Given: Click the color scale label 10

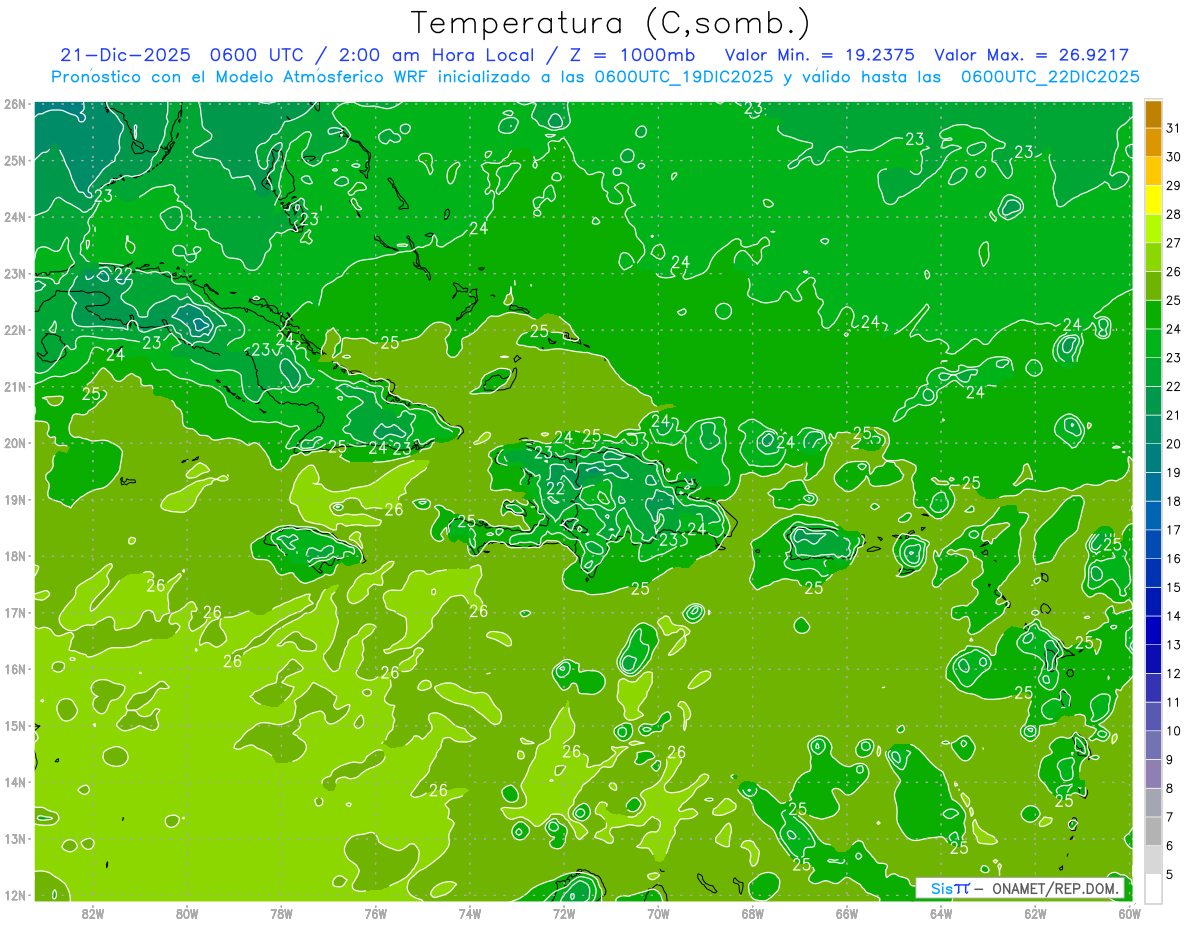Looking at the screenshot, I should [x=1173, y=731].
